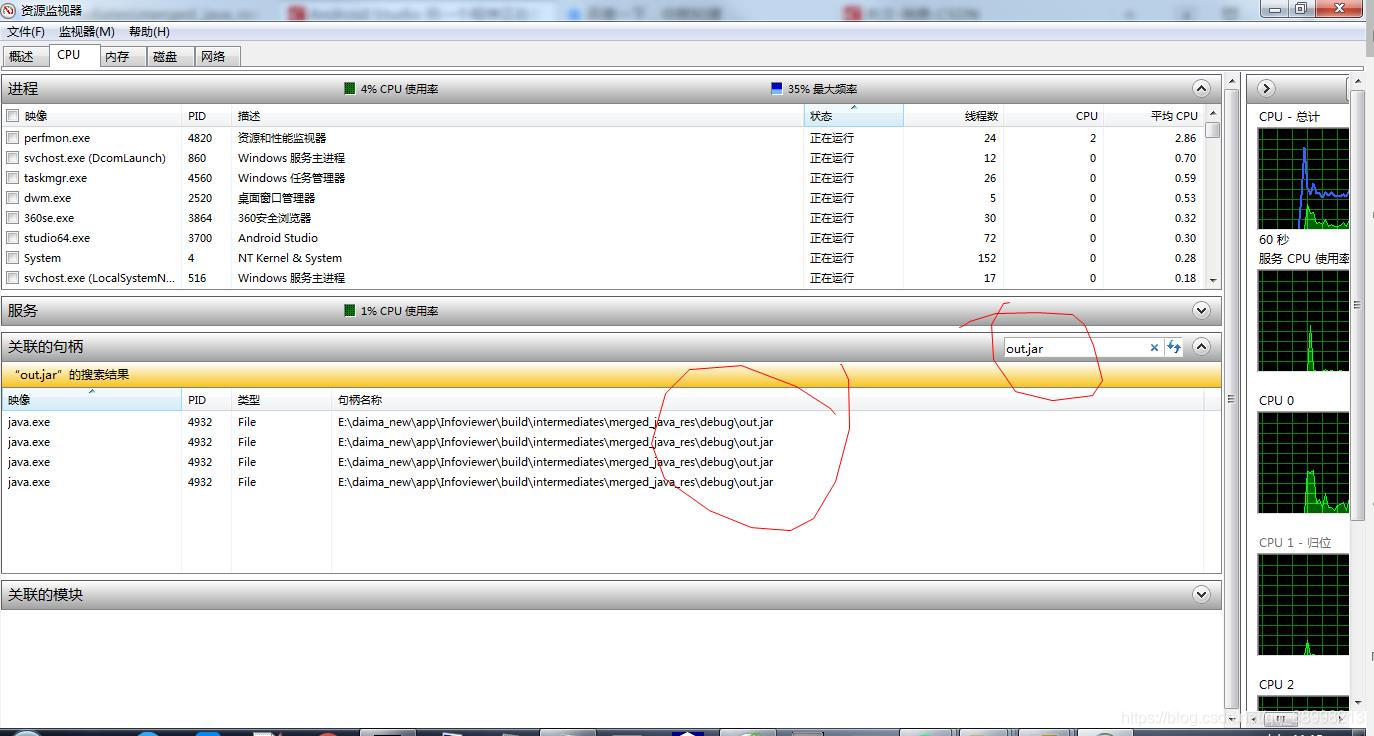
Task: Switch to the 内存 tab
Action: click(119, 56)
